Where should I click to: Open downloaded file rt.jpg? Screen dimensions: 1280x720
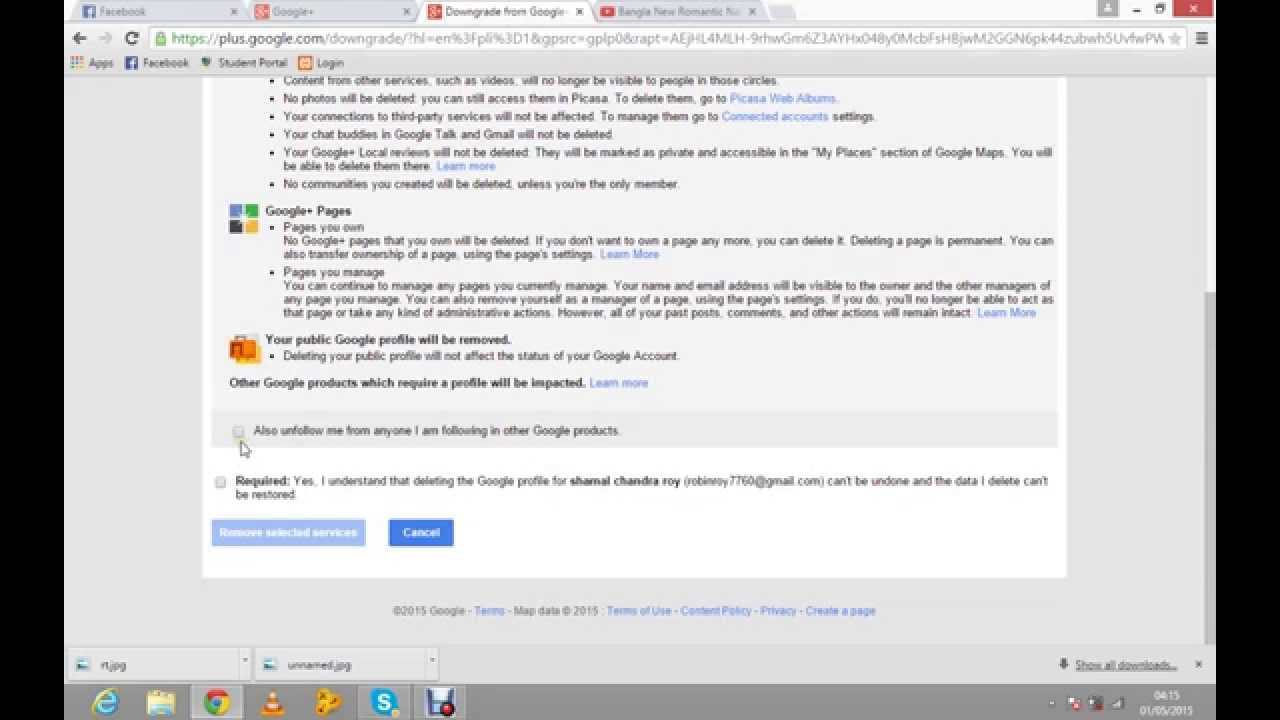(x=154, y=665)
